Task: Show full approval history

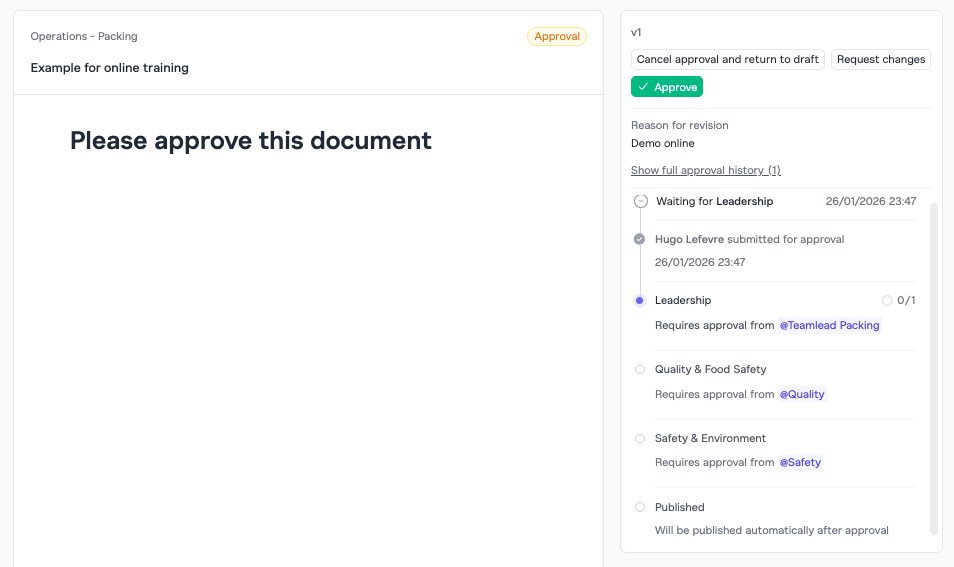Action: tap(705, 170)
